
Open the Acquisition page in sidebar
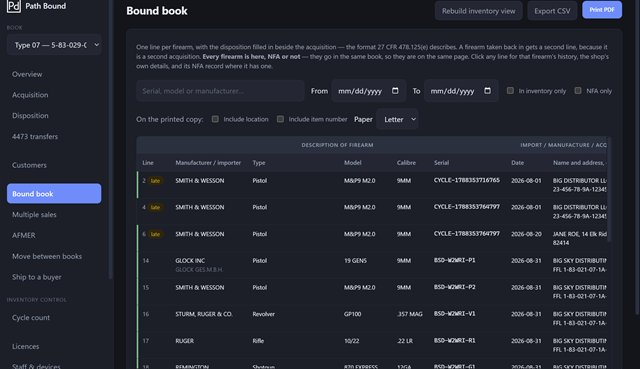(30, 95)
